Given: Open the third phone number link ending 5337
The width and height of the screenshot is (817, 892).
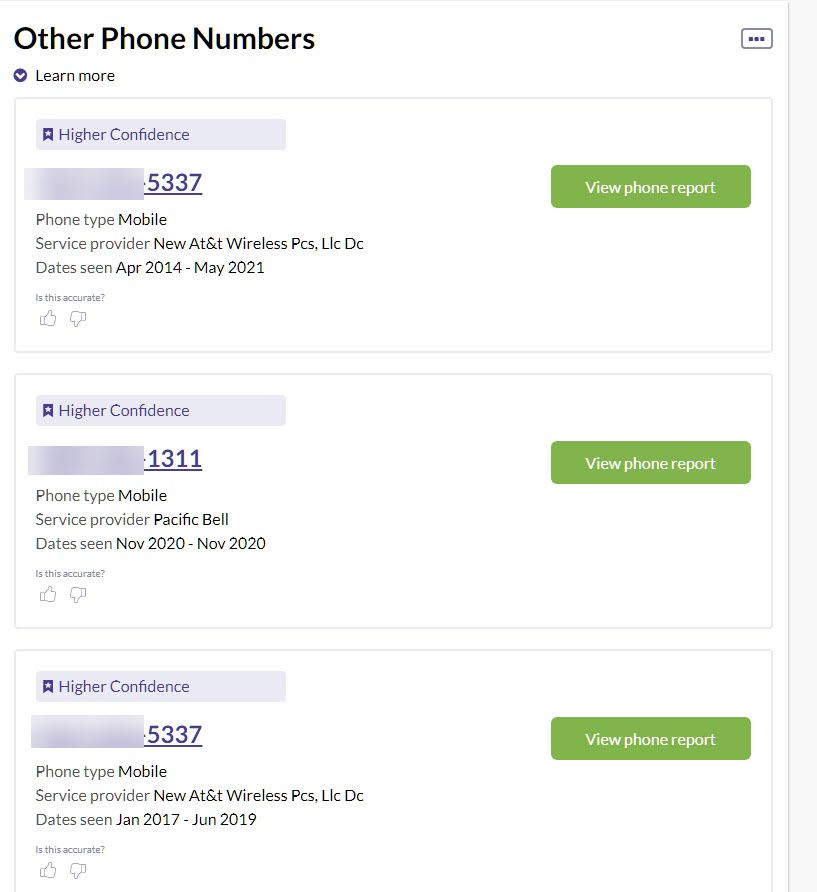Looking at the screenshot, I should tap(119, 735).
